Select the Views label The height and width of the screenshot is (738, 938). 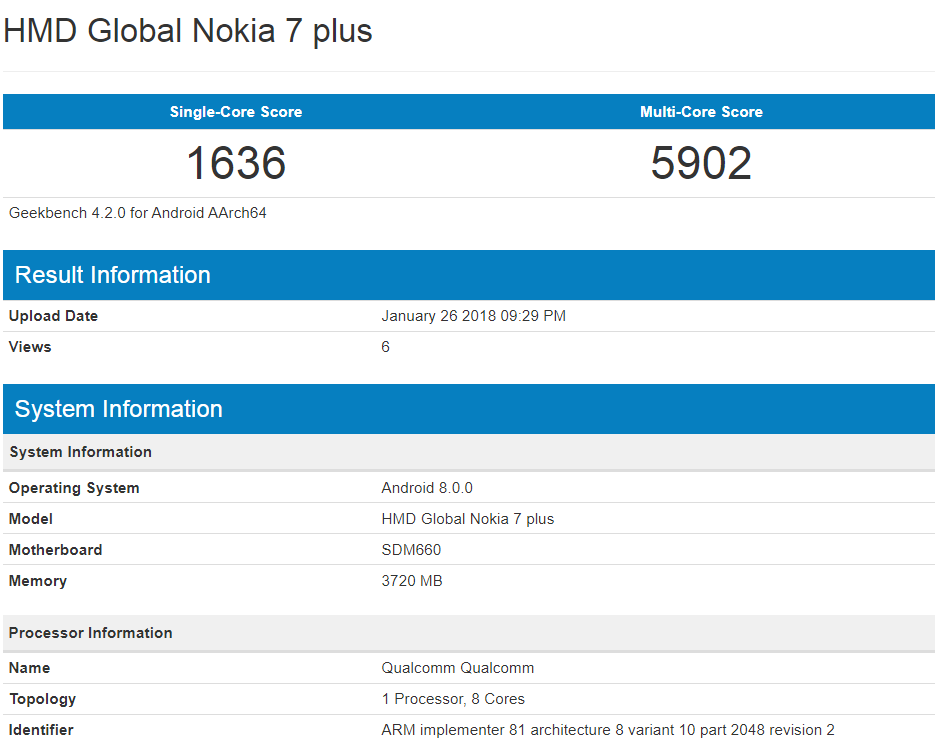pyautogui.click(x=30, y=347)
